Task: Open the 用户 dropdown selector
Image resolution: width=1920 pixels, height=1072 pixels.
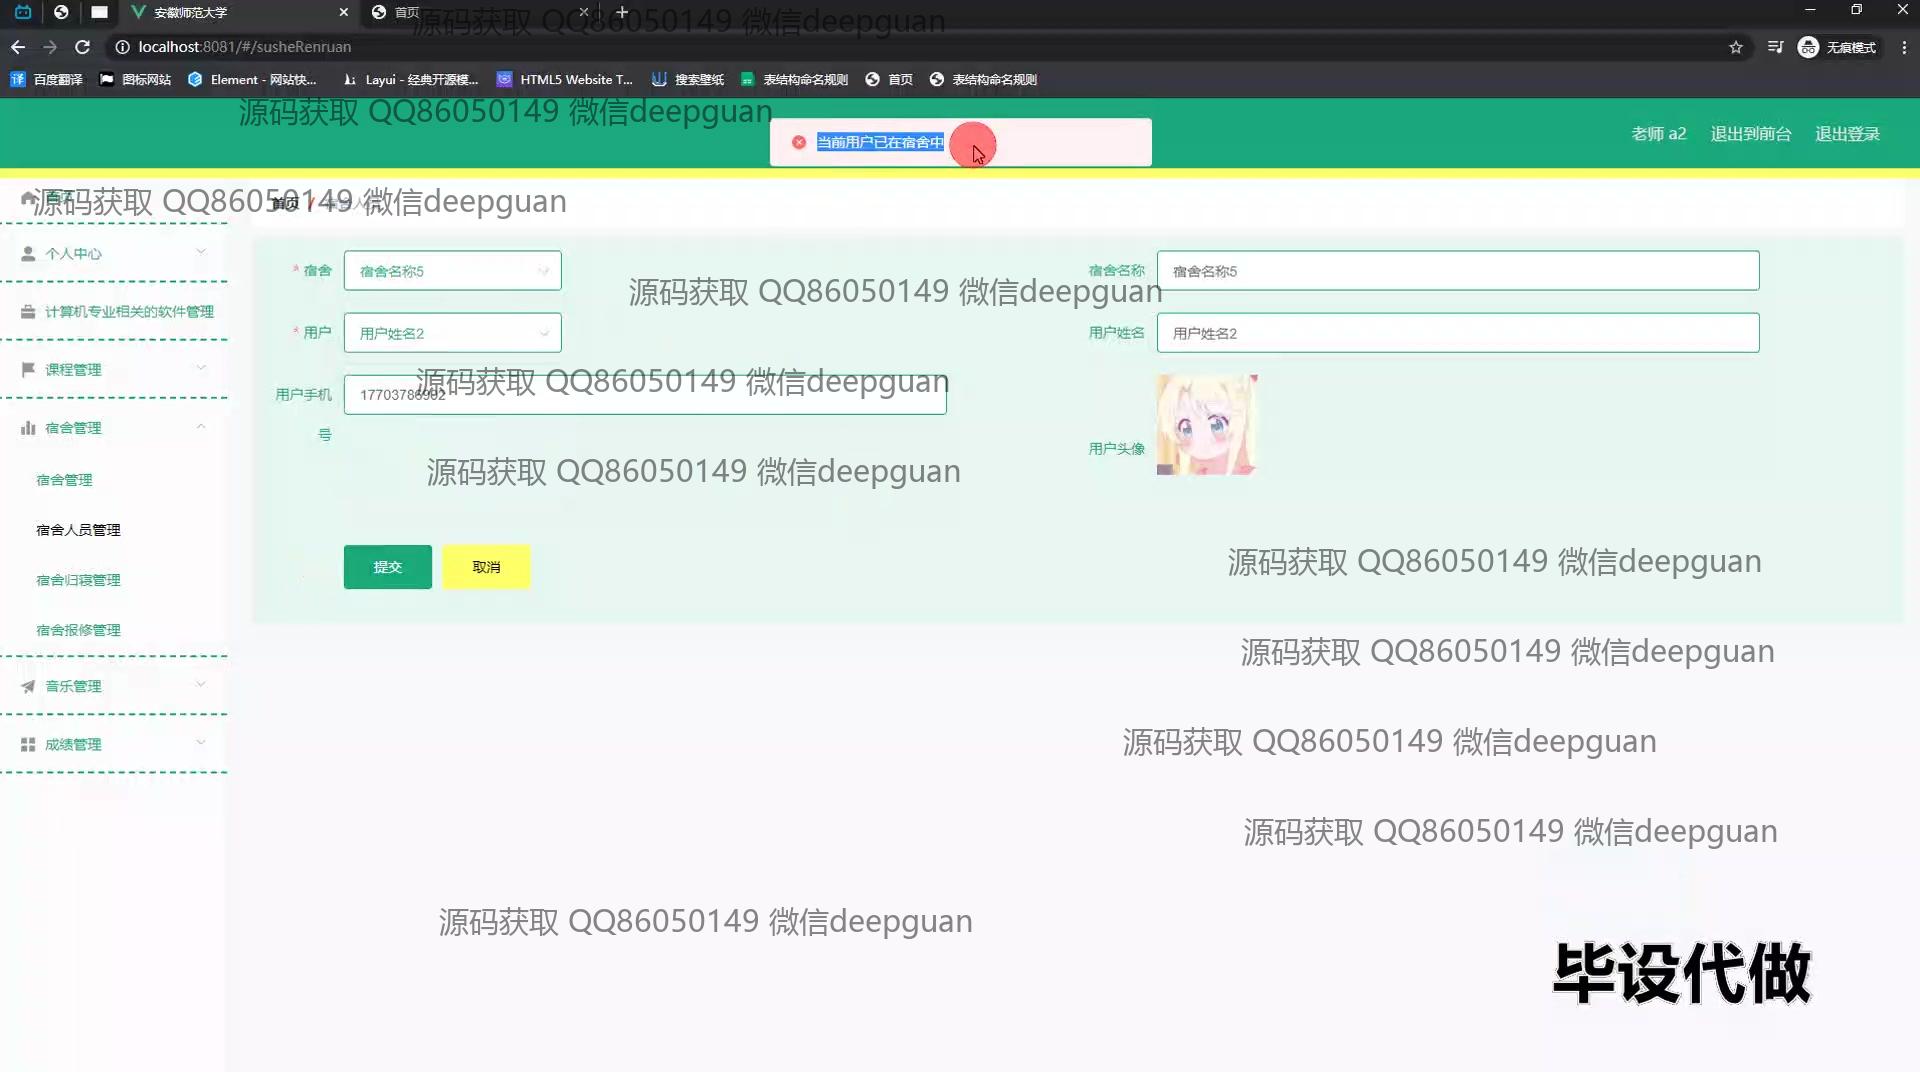Action: click(452, 333)
